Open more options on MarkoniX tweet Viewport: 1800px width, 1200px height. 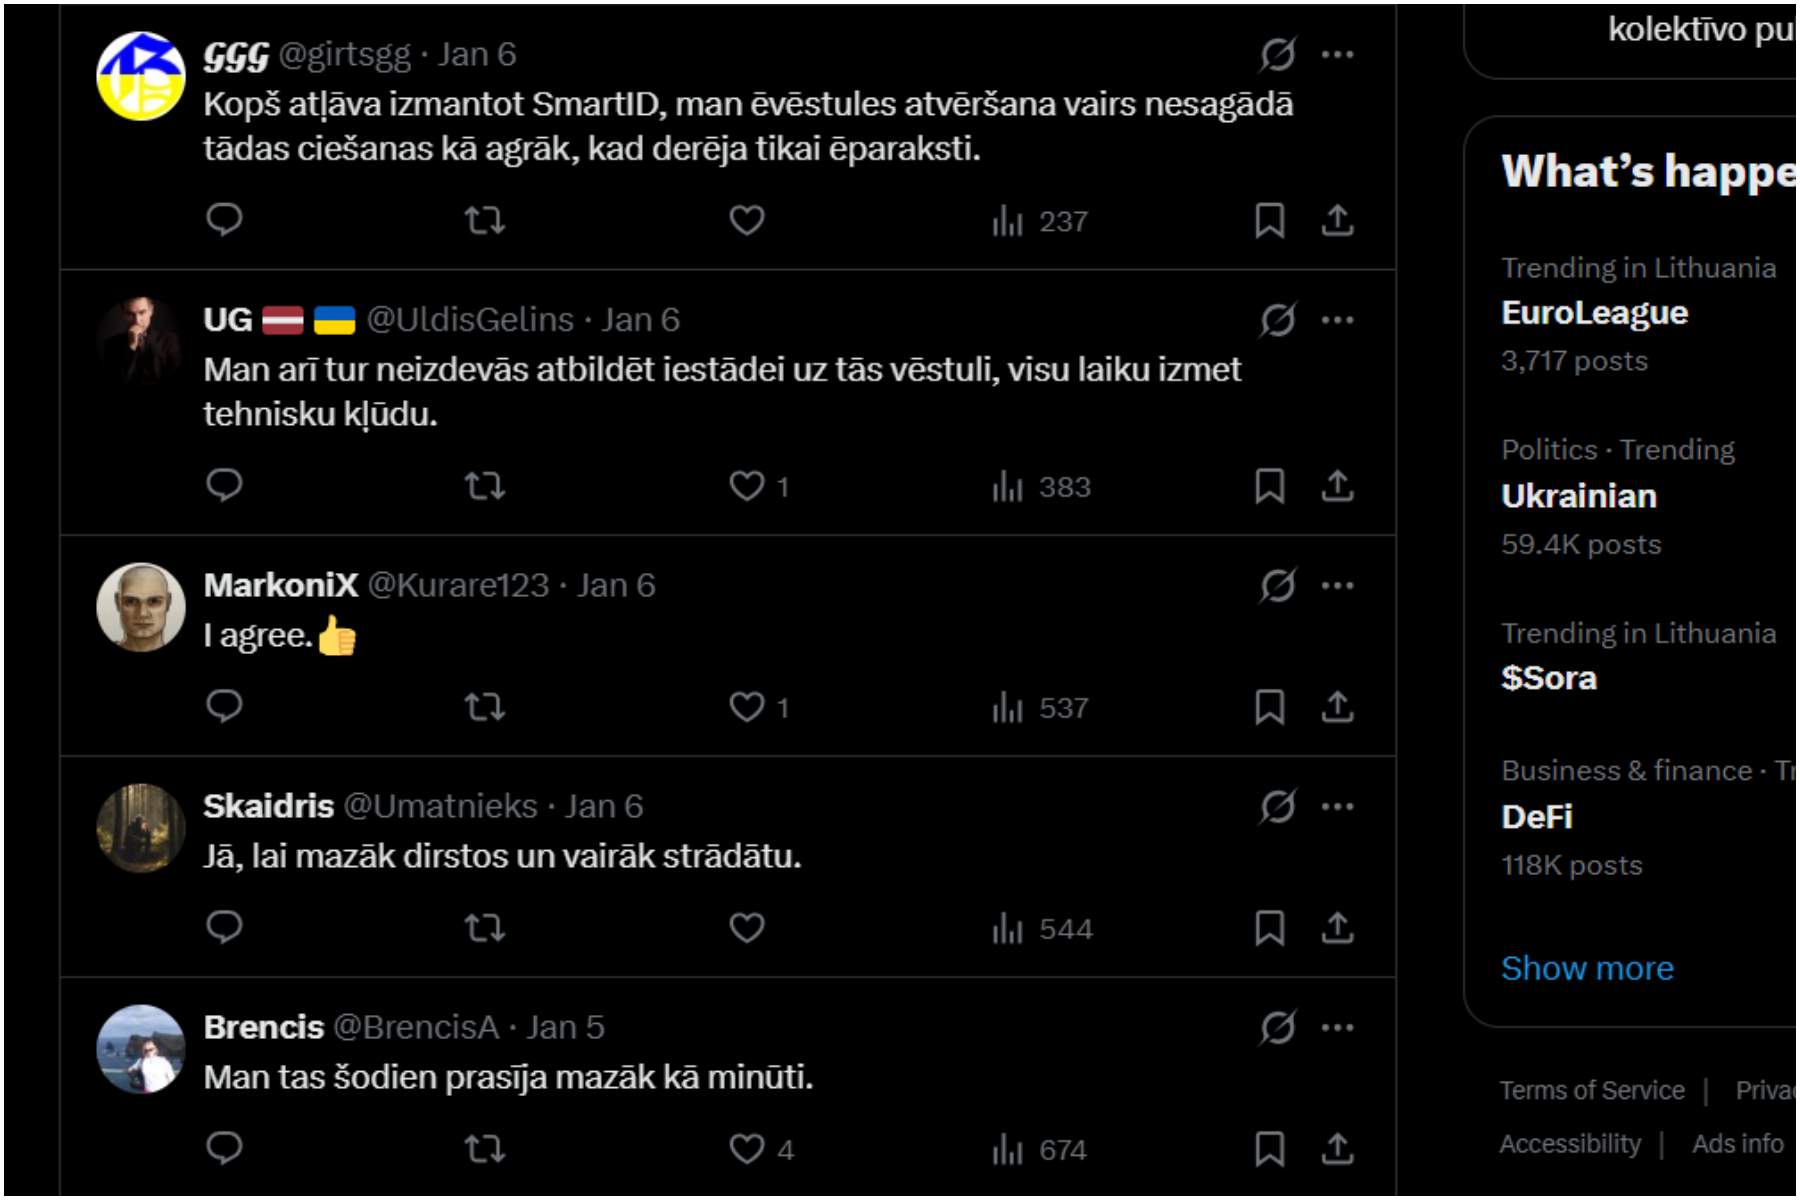click(x=1337, y=585)
